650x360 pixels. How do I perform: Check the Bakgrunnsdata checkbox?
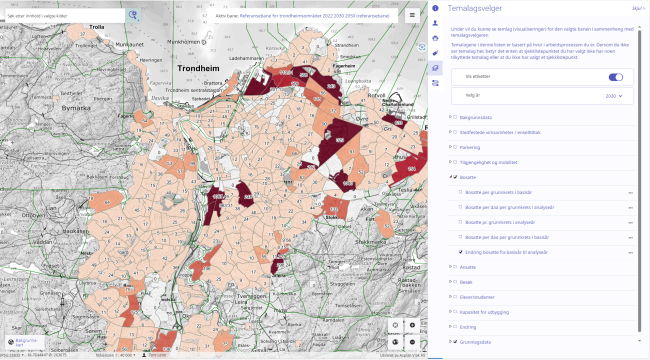click(455, 117)
